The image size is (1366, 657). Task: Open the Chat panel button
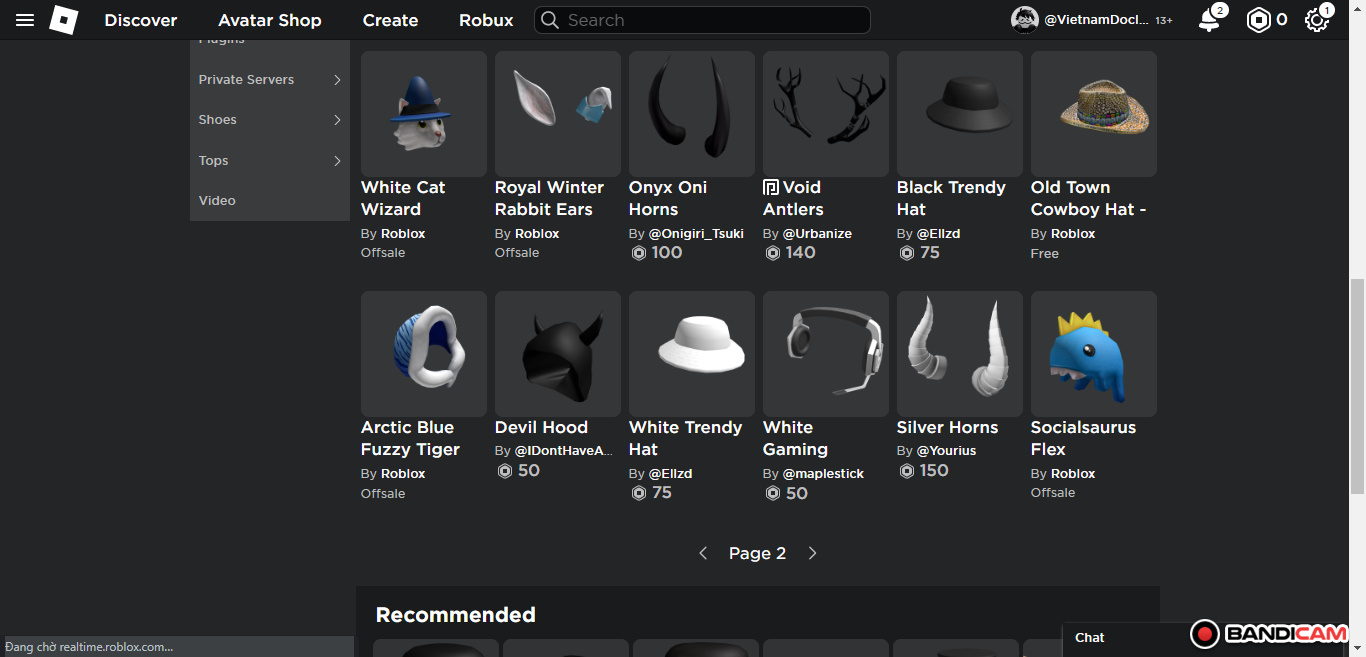(x=1090, y=637)
